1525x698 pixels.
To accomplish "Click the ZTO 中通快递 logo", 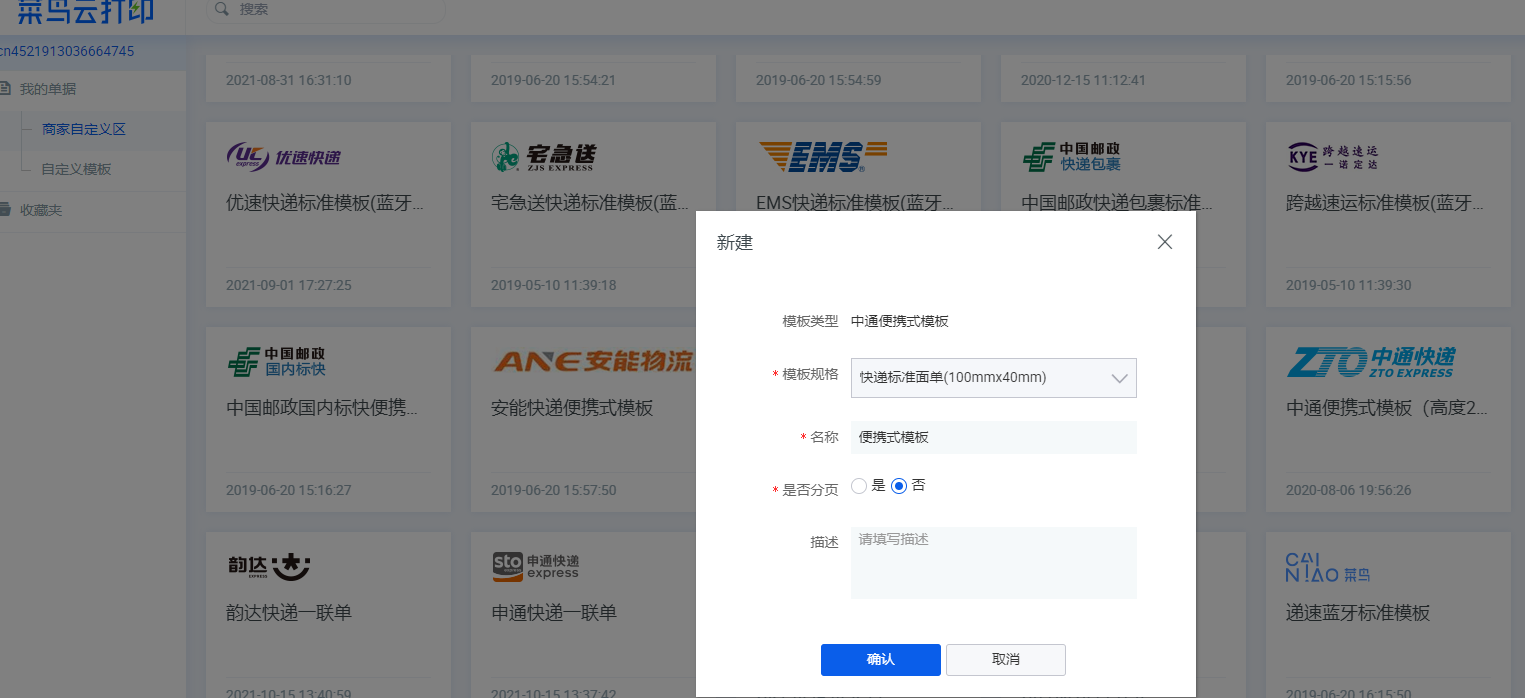I will [x=1370, y=362].
